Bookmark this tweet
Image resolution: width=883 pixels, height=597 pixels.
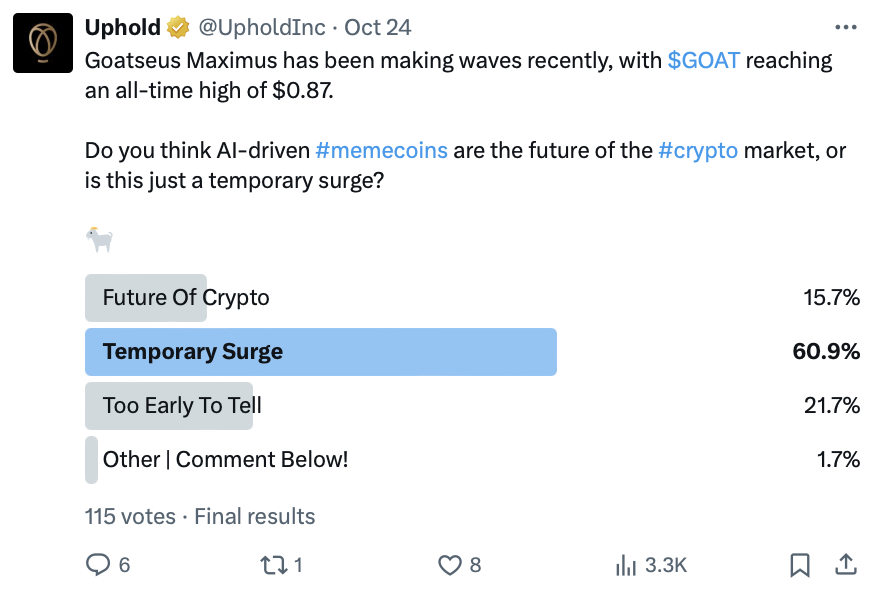coord(800,565)
